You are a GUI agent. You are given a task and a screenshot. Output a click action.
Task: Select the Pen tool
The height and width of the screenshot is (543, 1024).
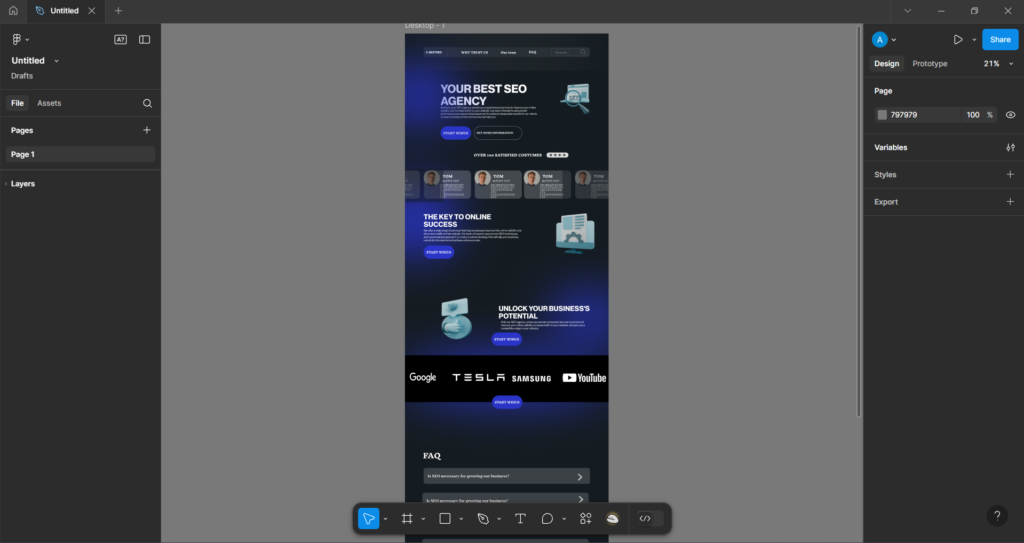[x=483, y=518]
